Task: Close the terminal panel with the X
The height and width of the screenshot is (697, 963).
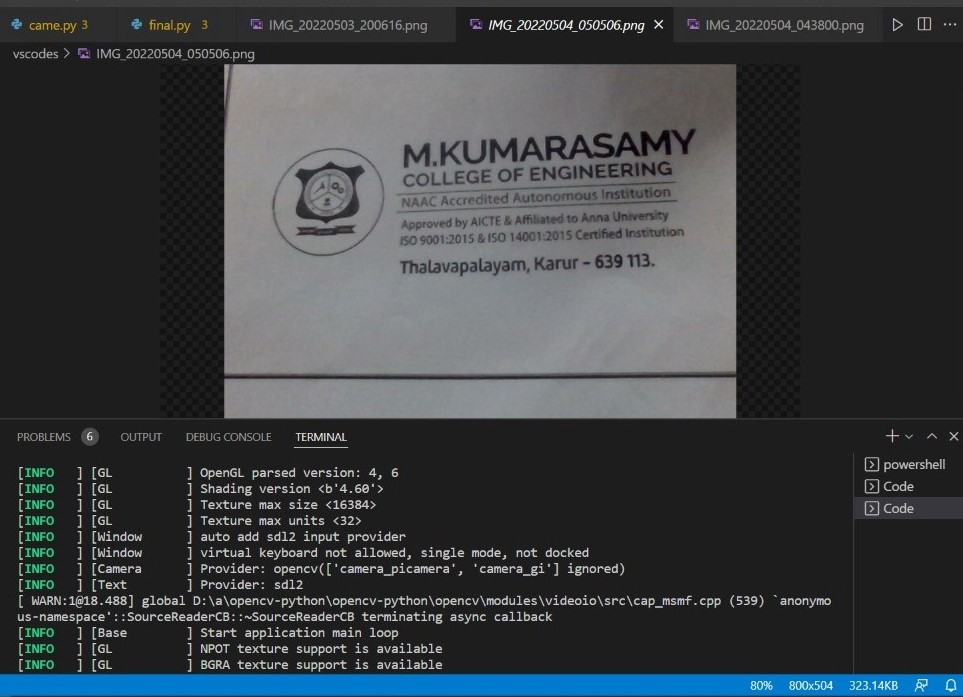Action: tap(953, 436)
